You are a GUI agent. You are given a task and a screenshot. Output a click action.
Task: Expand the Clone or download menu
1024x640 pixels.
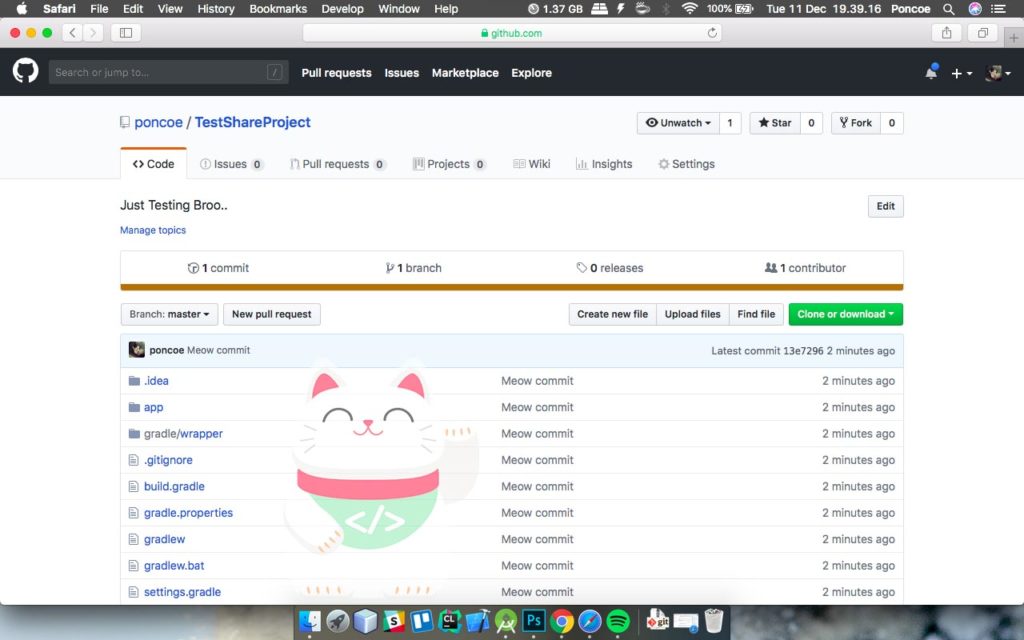pyautogui.click(x=846, y=314)
